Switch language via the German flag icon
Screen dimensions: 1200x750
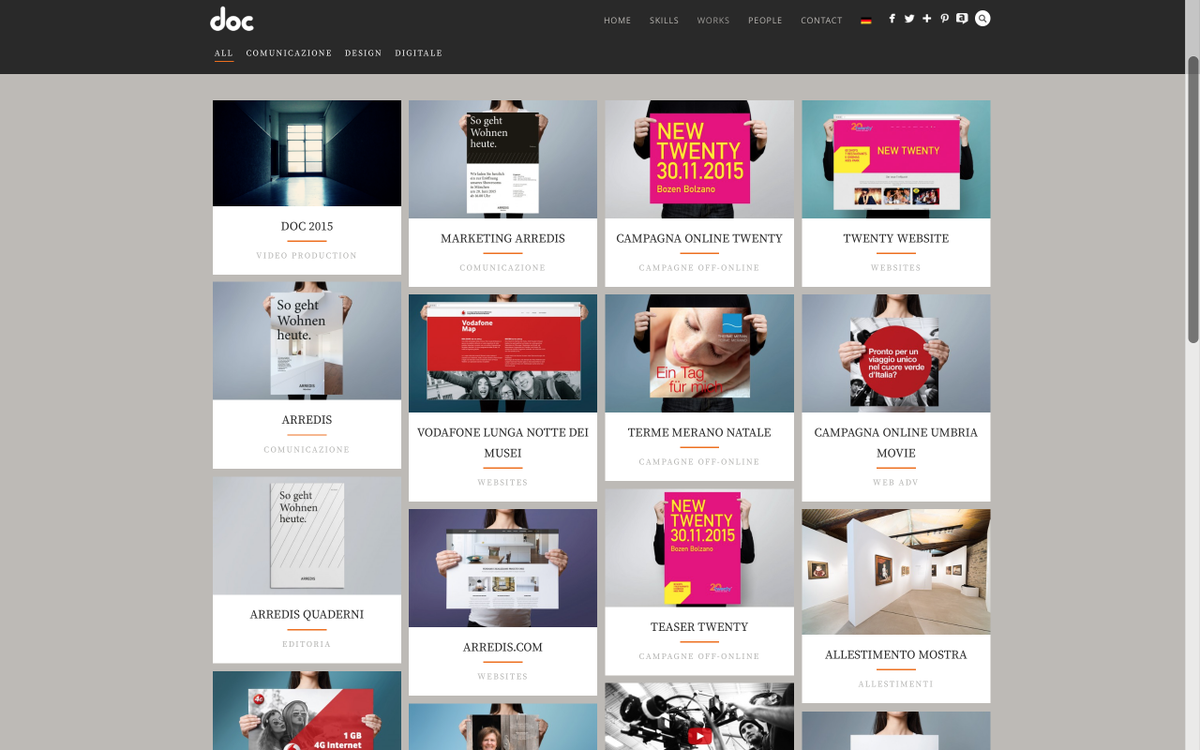866,20
